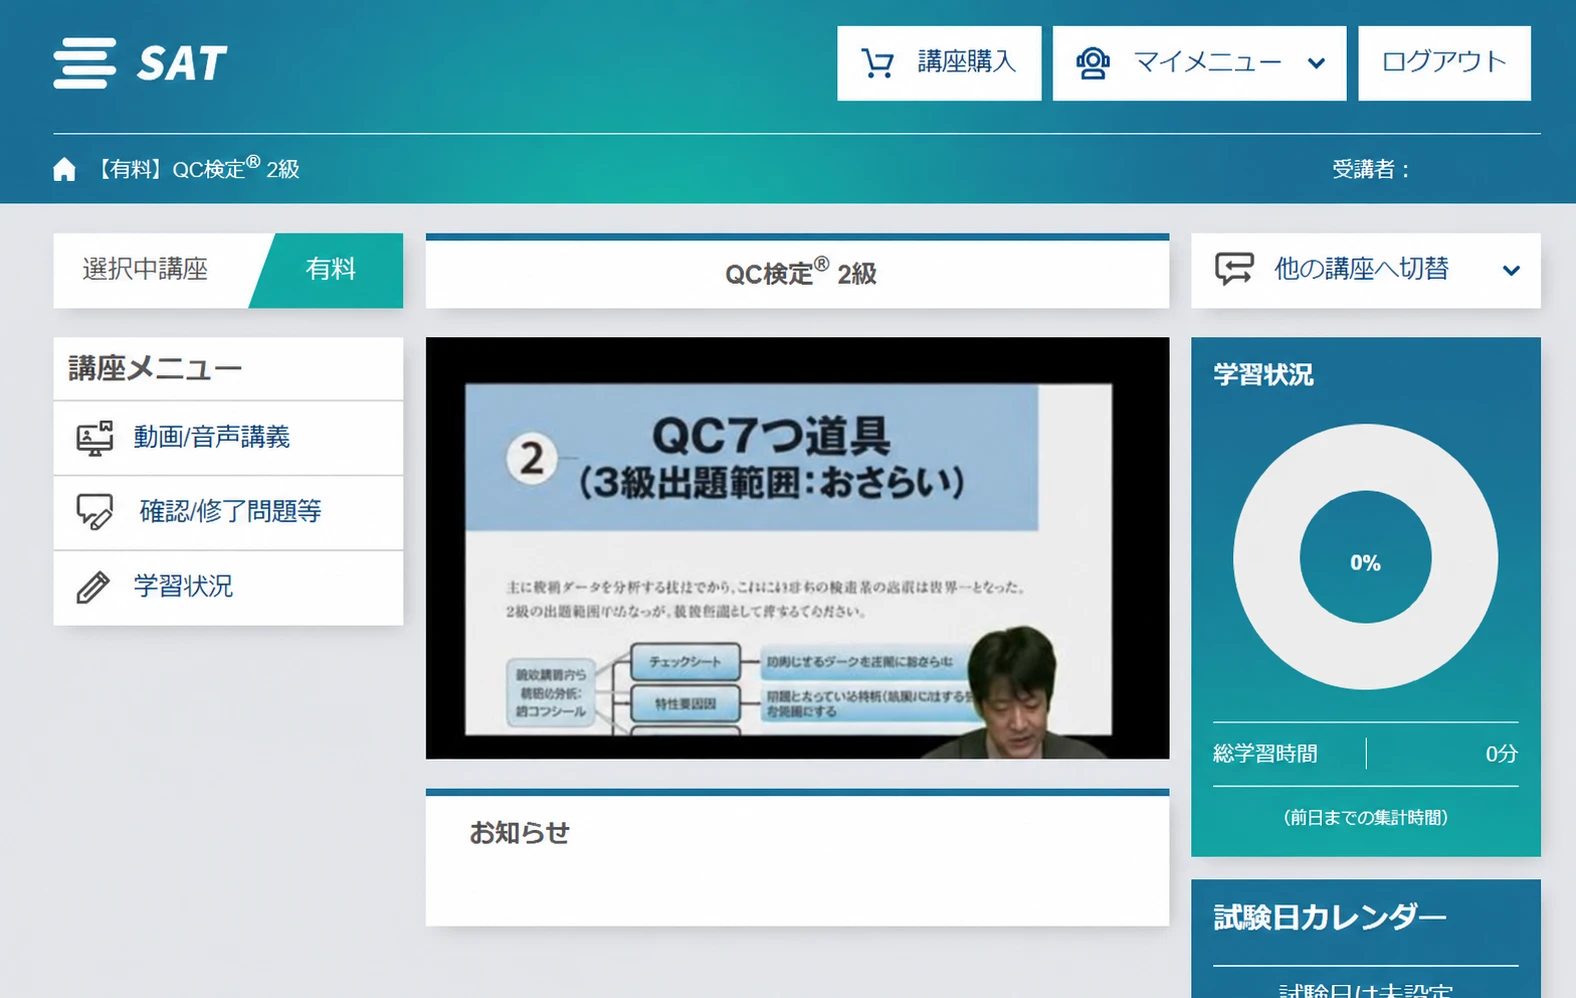Click the video lecture monitor icon
Viewport: 1576px width, 998px height.
95,438
